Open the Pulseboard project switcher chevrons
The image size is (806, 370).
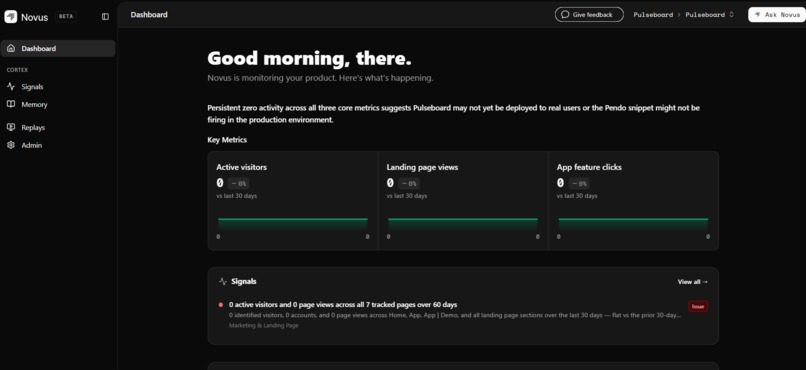(x=731, y=15)
